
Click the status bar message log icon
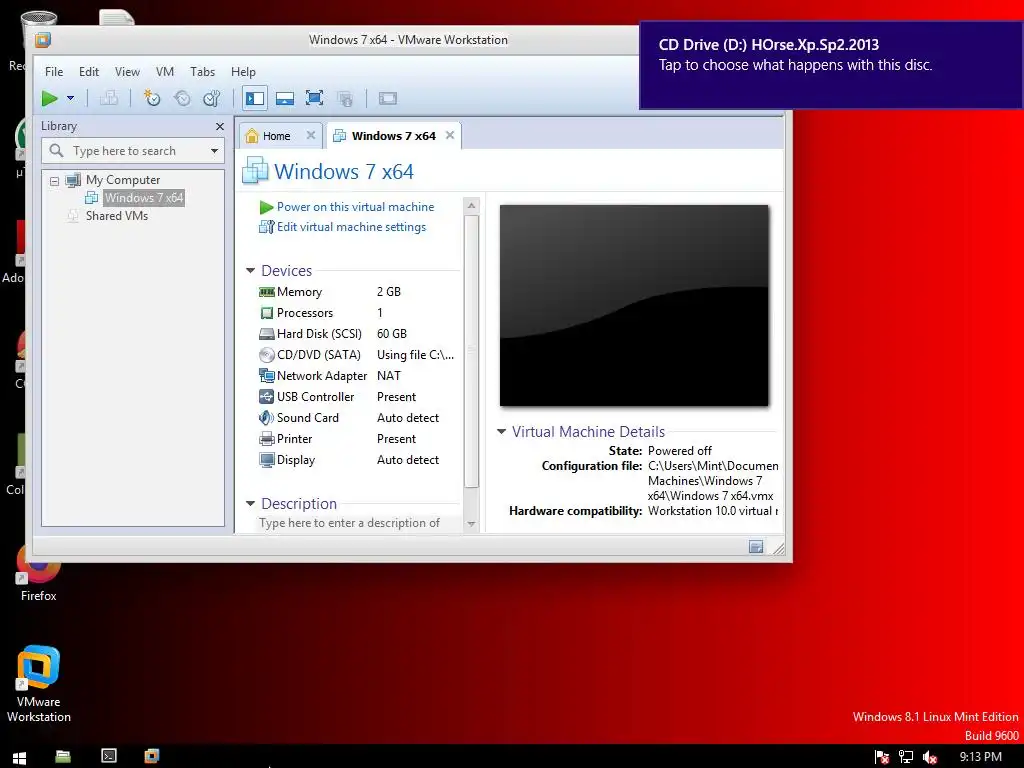[756, 547]
